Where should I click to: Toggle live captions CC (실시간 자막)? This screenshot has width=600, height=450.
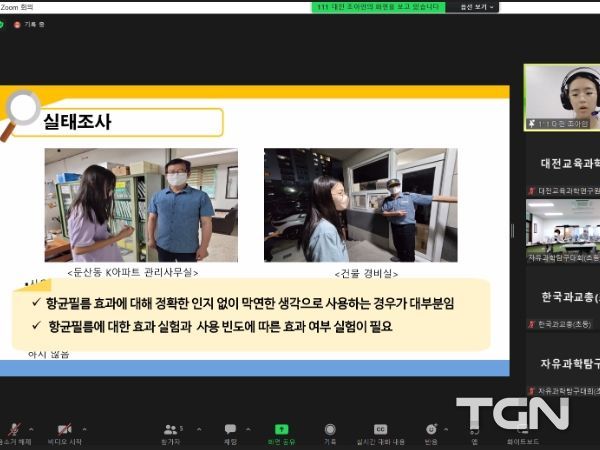(380, 434)
